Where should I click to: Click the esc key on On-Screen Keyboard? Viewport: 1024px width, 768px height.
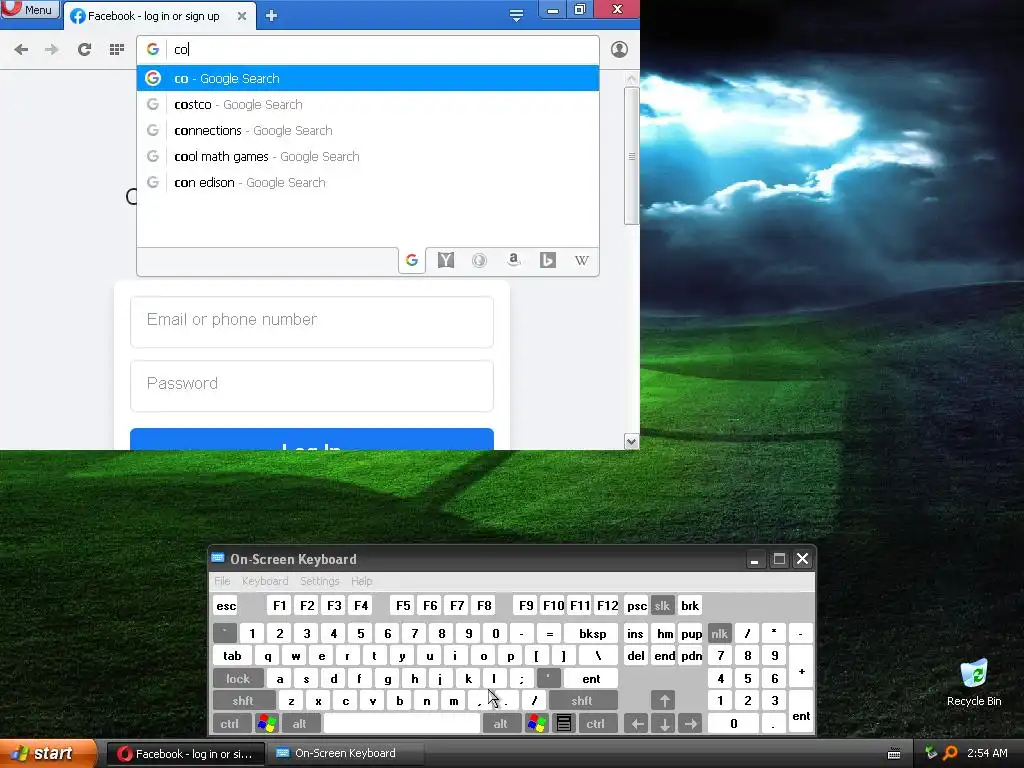(x=226, y=606)
